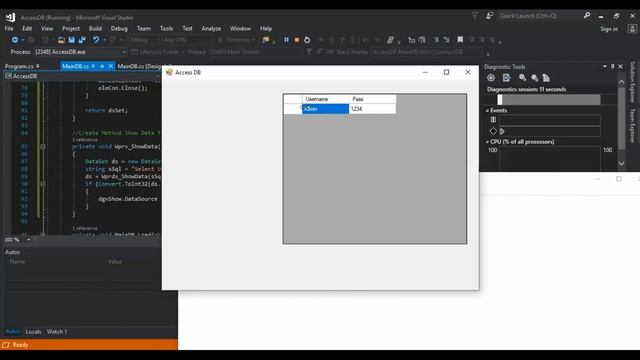This screenshot has width=640, height=360.
Task: Click the Save toolbar icon
Action: pos(71,40)
